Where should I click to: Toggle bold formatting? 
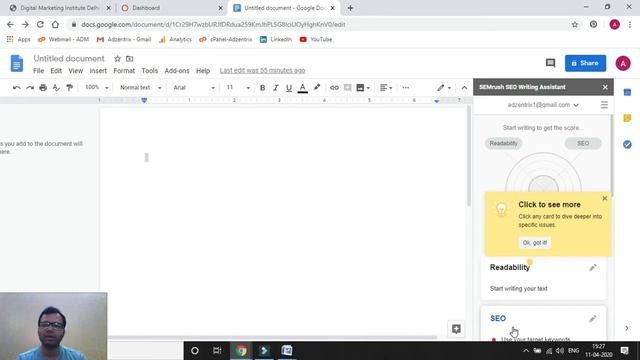[262, 87]
